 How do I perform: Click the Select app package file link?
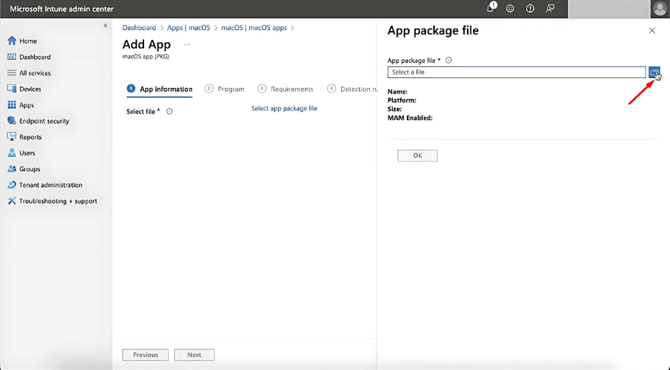pos(284,109)
